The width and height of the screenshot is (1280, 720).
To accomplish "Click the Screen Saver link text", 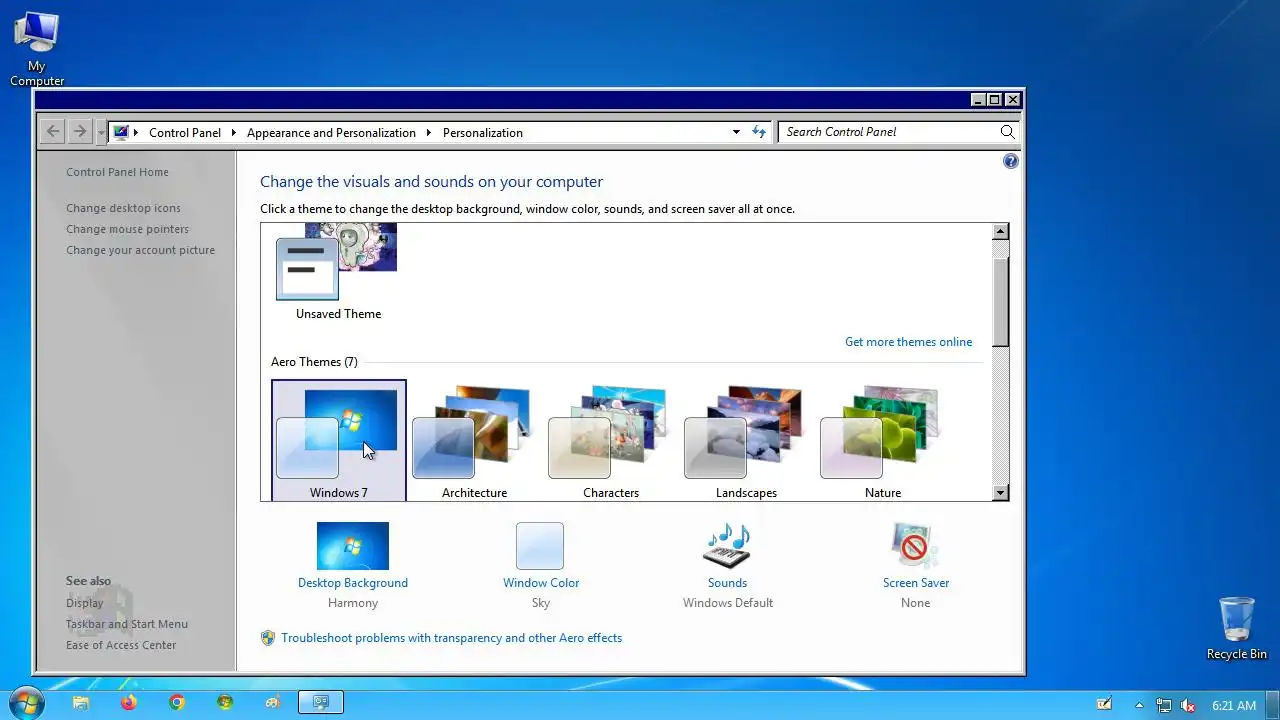I will coord(916,583).
